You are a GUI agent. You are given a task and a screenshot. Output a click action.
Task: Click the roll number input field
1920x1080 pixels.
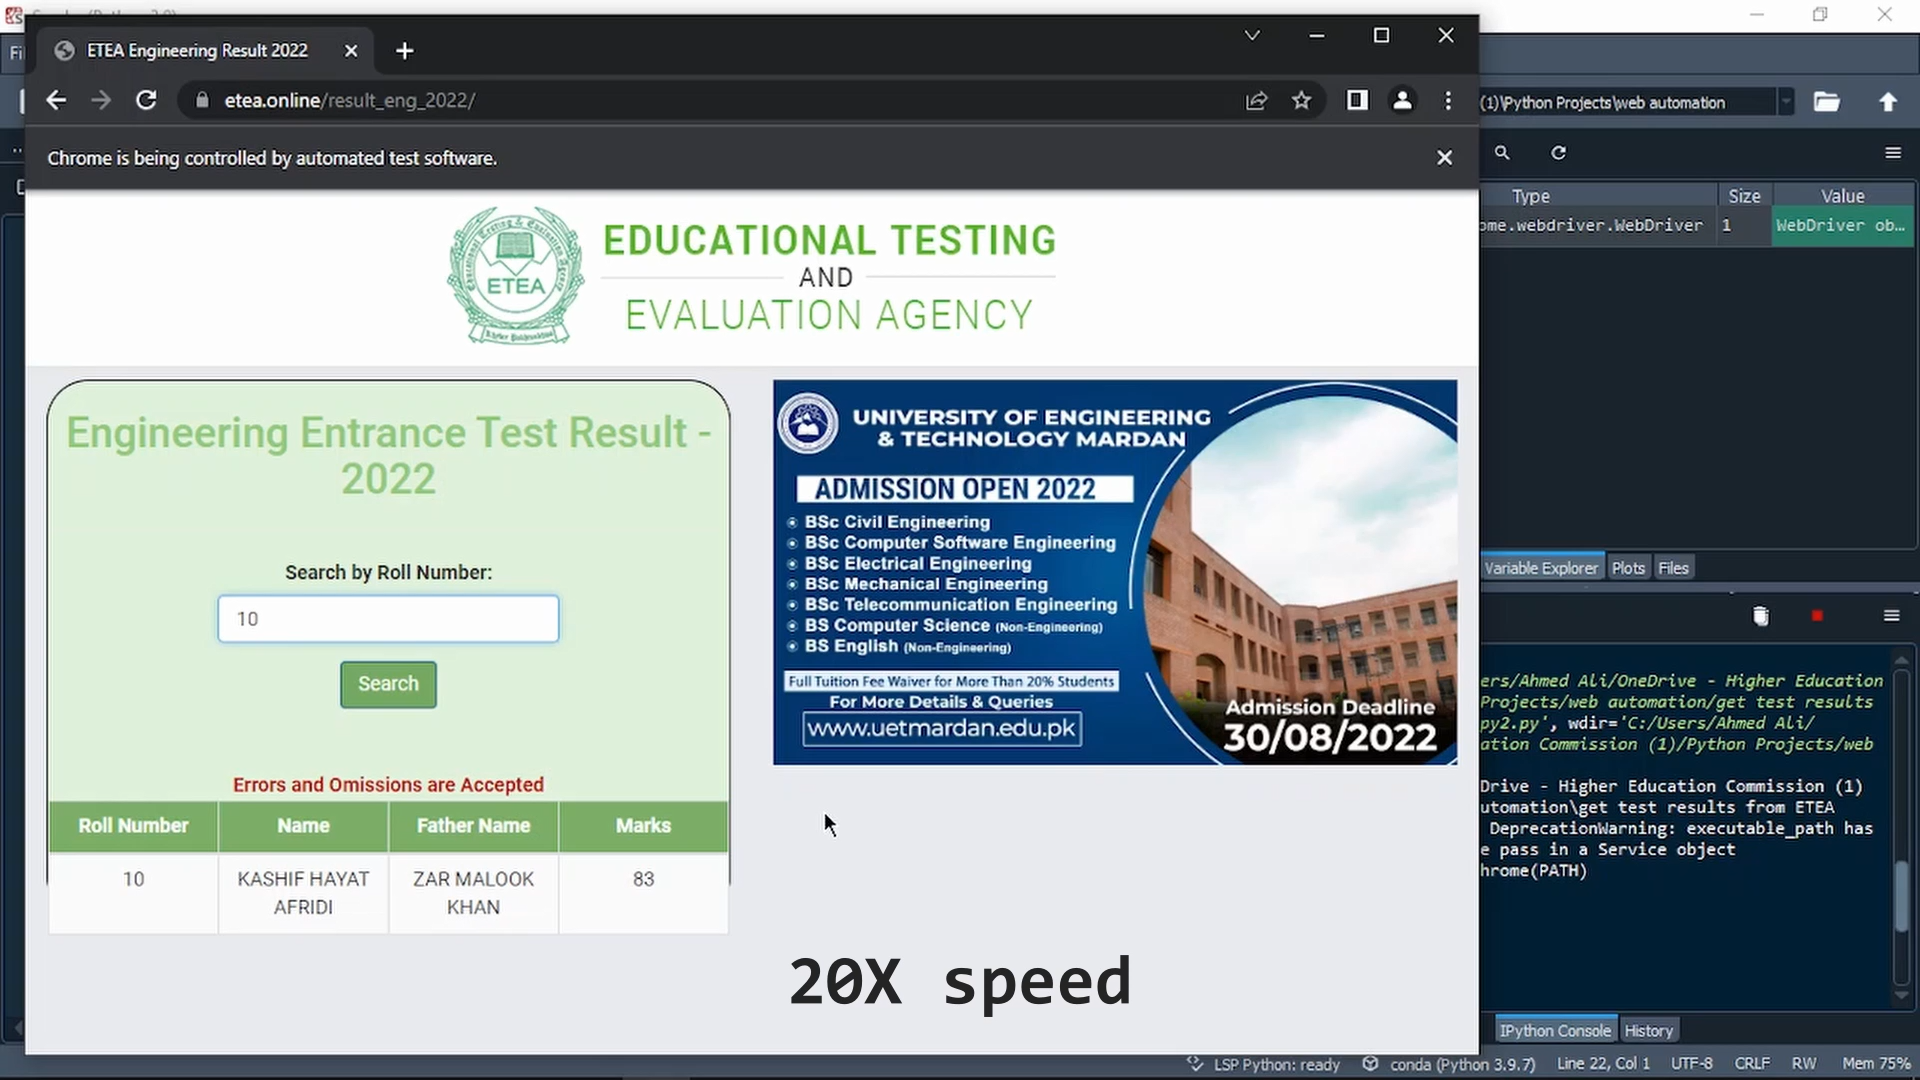[x=388, y=619]
